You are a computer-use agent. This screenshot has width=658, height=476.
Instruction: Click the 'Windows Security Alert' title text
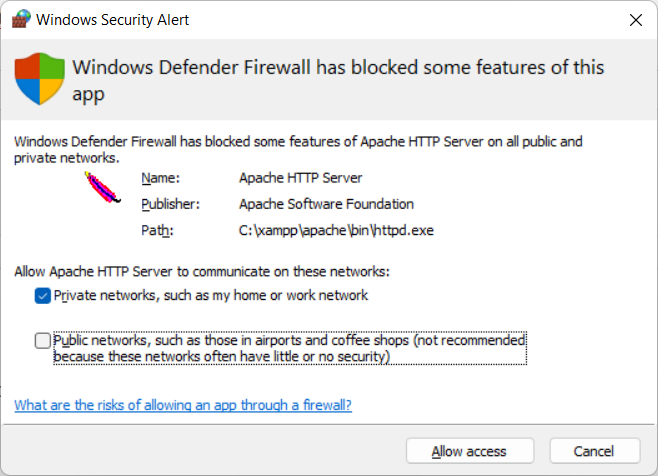(x=112, y=20)
